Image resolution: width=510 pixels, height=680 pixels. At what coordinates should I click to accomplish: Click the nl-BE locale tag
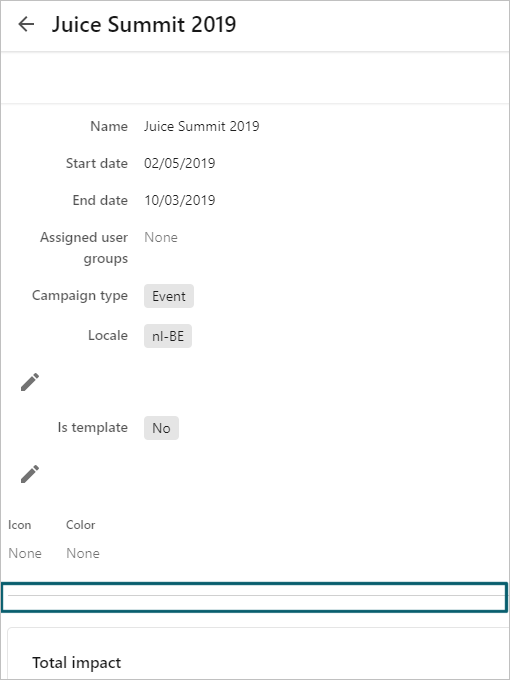tap(168, 336)
